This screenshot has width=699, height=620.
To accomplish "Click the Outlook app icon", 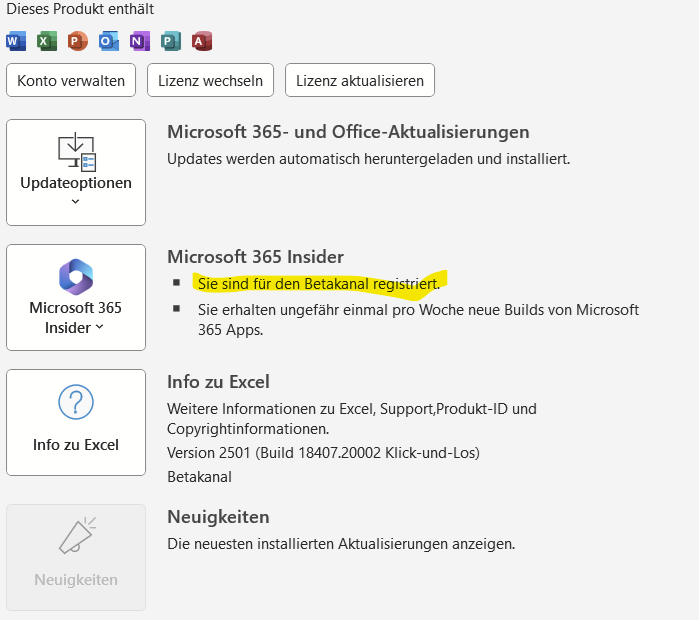I will pyautogui.click(x=109, y=41).
